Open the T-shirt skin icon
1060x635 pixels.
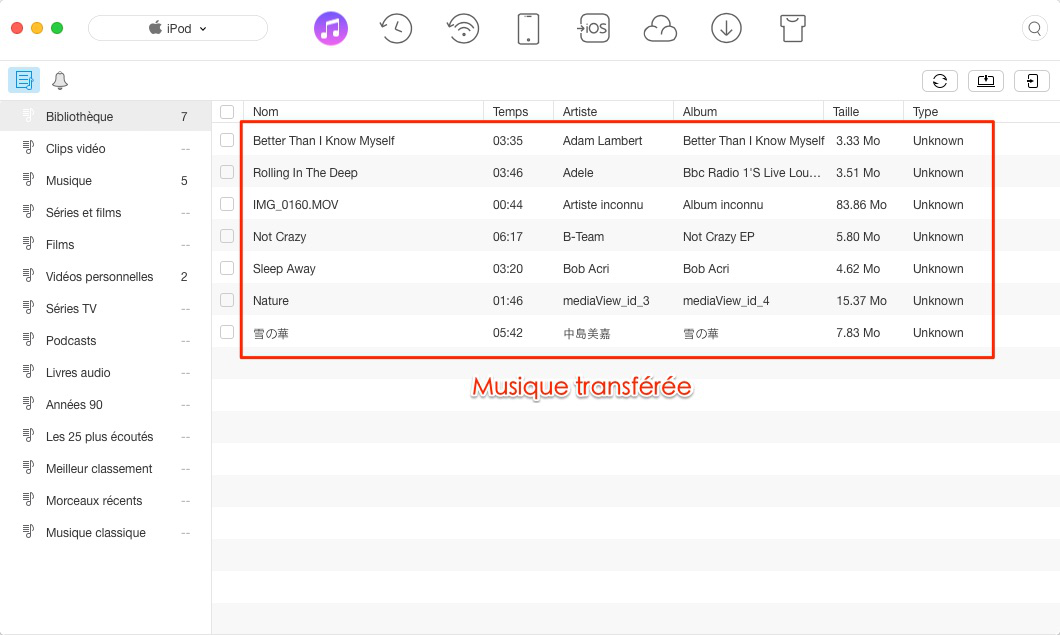click(x=792, y=28)
